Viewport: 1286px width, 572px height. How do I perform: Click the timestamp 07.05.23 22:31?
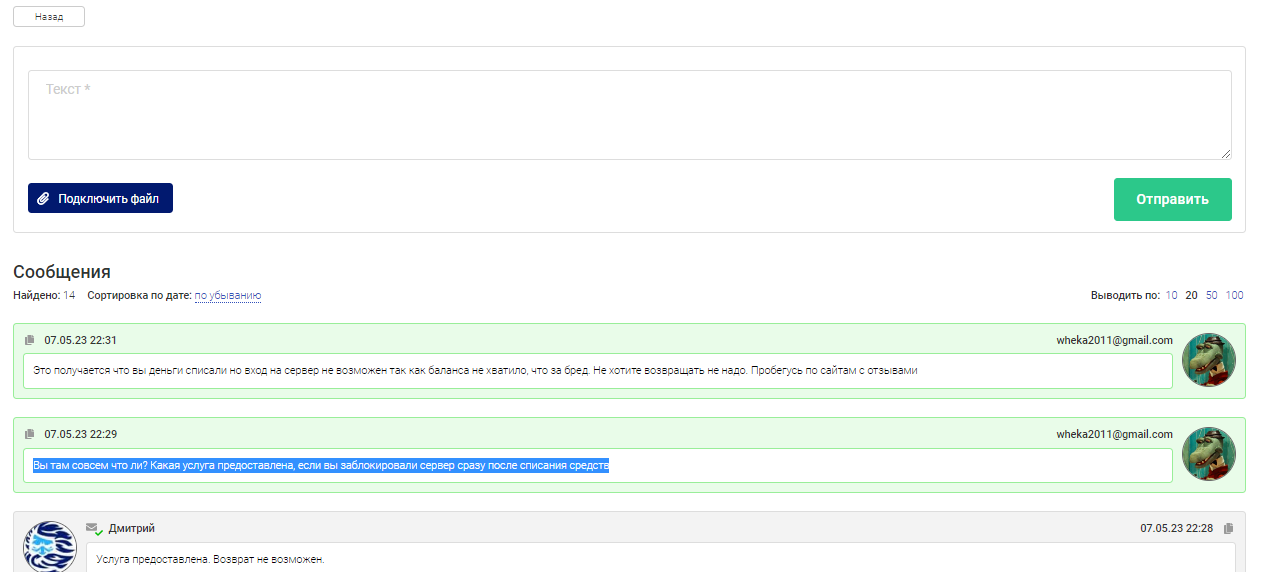(x=80, y=340)
